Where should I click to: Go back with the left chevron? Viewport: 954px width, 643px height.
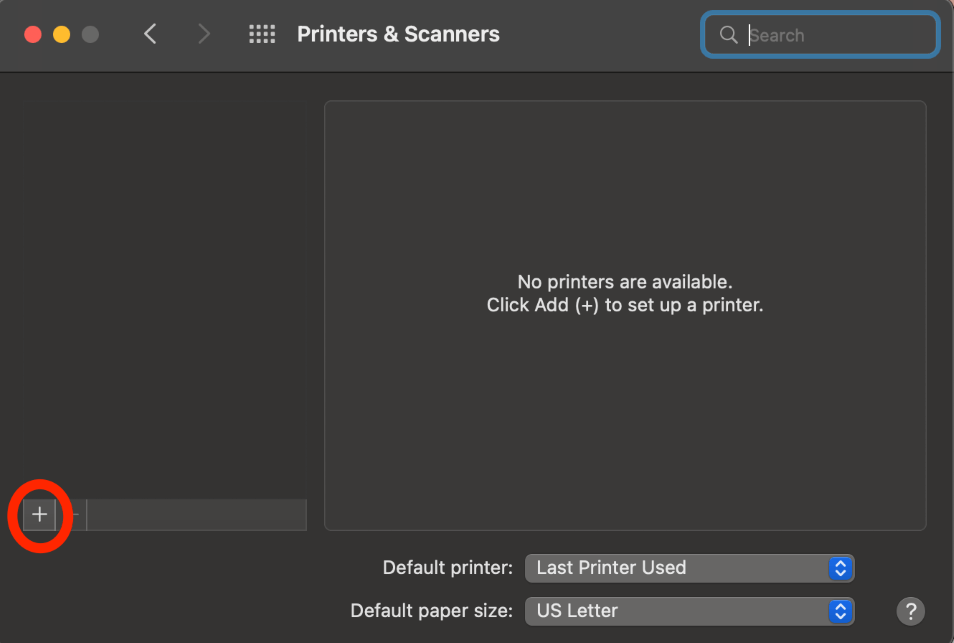[x=150, y=35]
